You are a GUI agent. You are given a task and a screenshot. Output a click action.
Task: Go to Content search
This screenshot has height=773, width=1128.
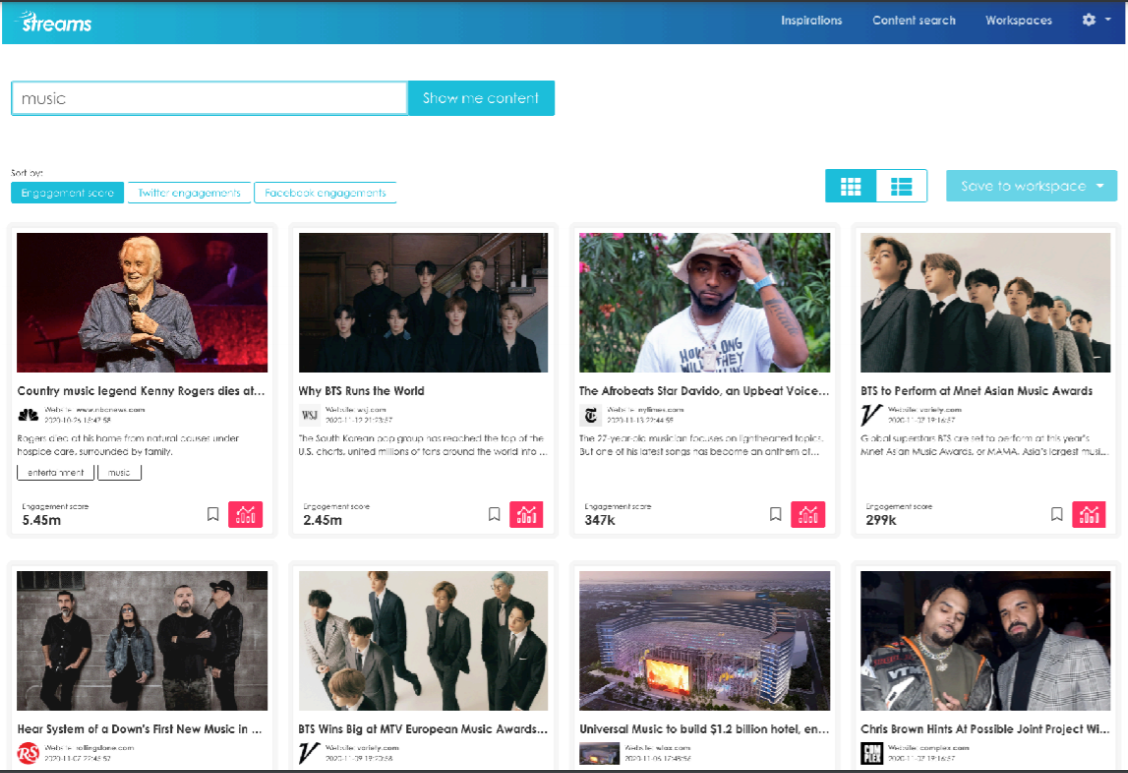pyautogui.click(x=914, y=20)
